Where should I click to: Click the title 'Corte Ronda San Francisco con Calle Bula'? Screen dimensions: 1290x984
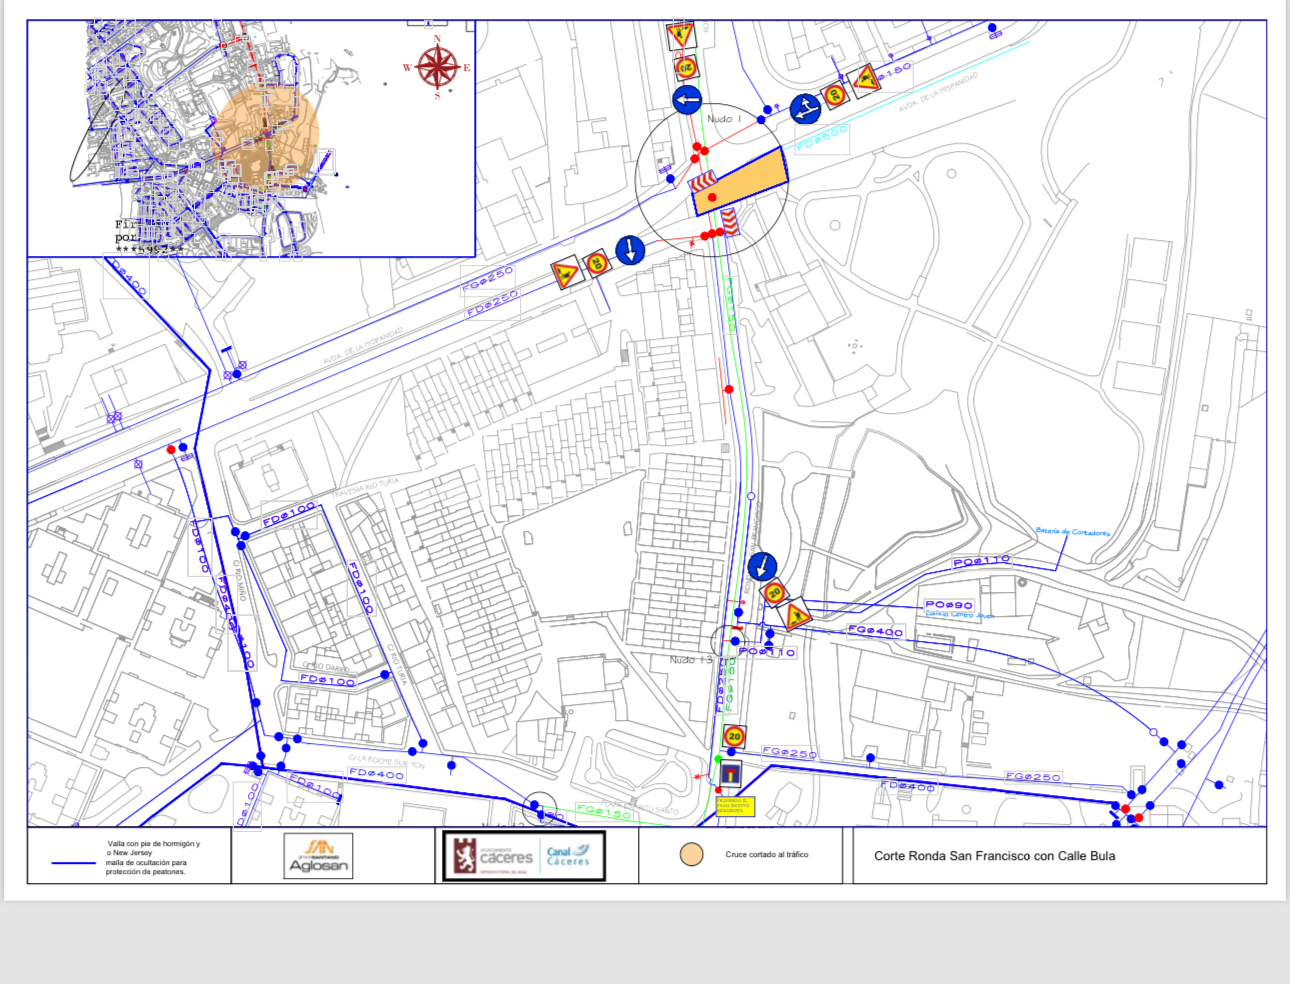995,856
